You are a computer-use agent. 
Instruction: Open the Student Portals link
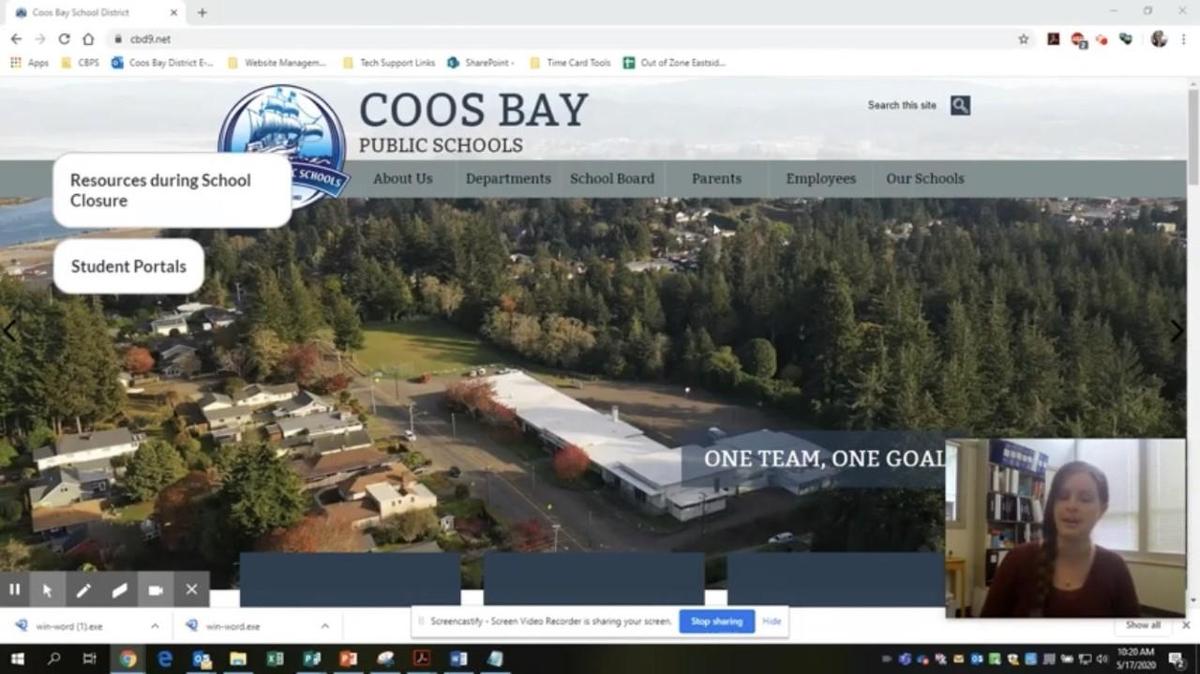[128, 266]
